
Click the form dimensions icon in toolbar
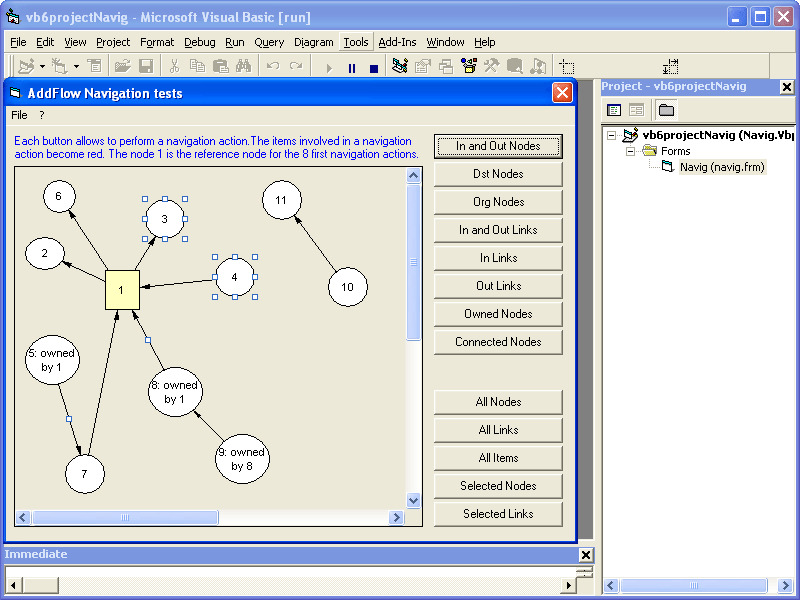(670, 67)
